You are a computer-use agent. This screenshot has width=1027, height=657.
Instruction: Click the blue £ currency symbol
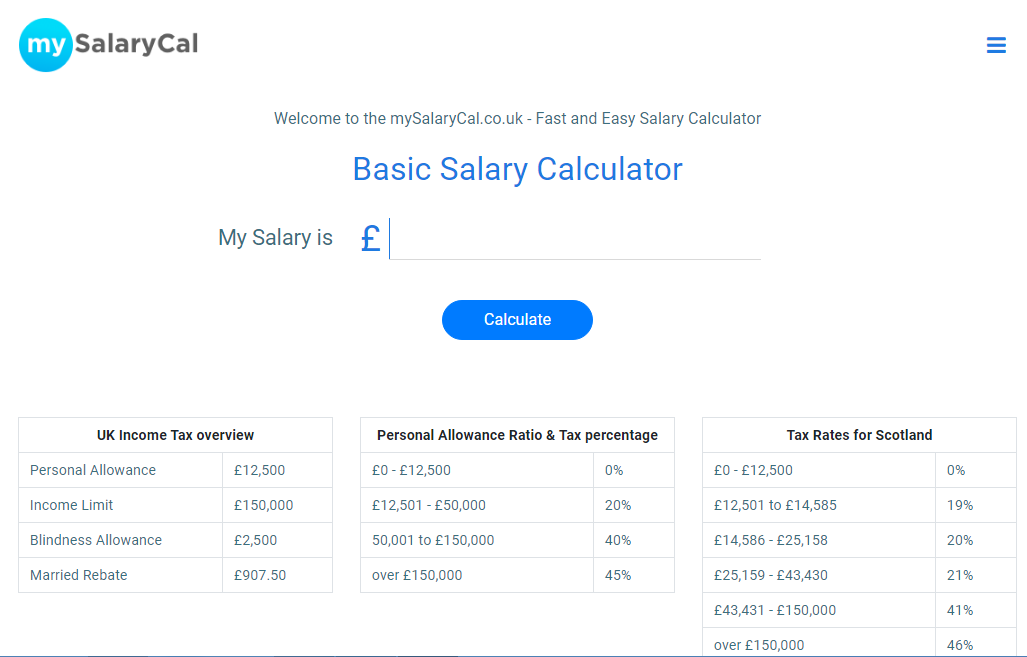(370, 237)
